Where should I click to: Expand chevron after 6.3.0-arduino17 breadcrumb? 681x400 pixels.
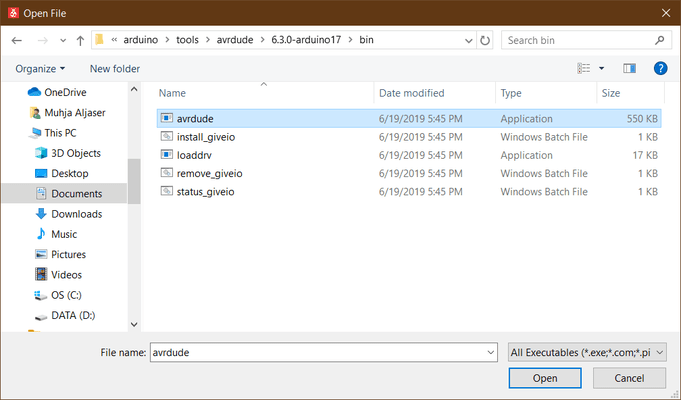point(350,40)
